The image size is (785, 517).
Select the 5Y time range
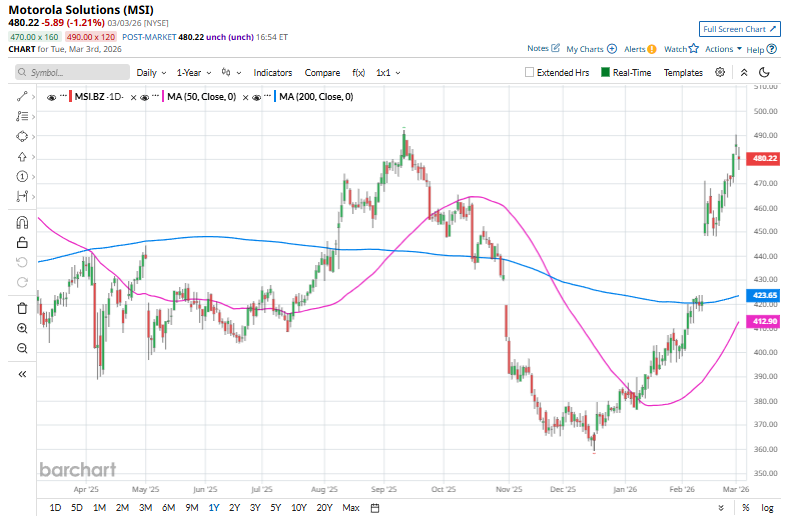pyautogui.click(x=276, y=508)
